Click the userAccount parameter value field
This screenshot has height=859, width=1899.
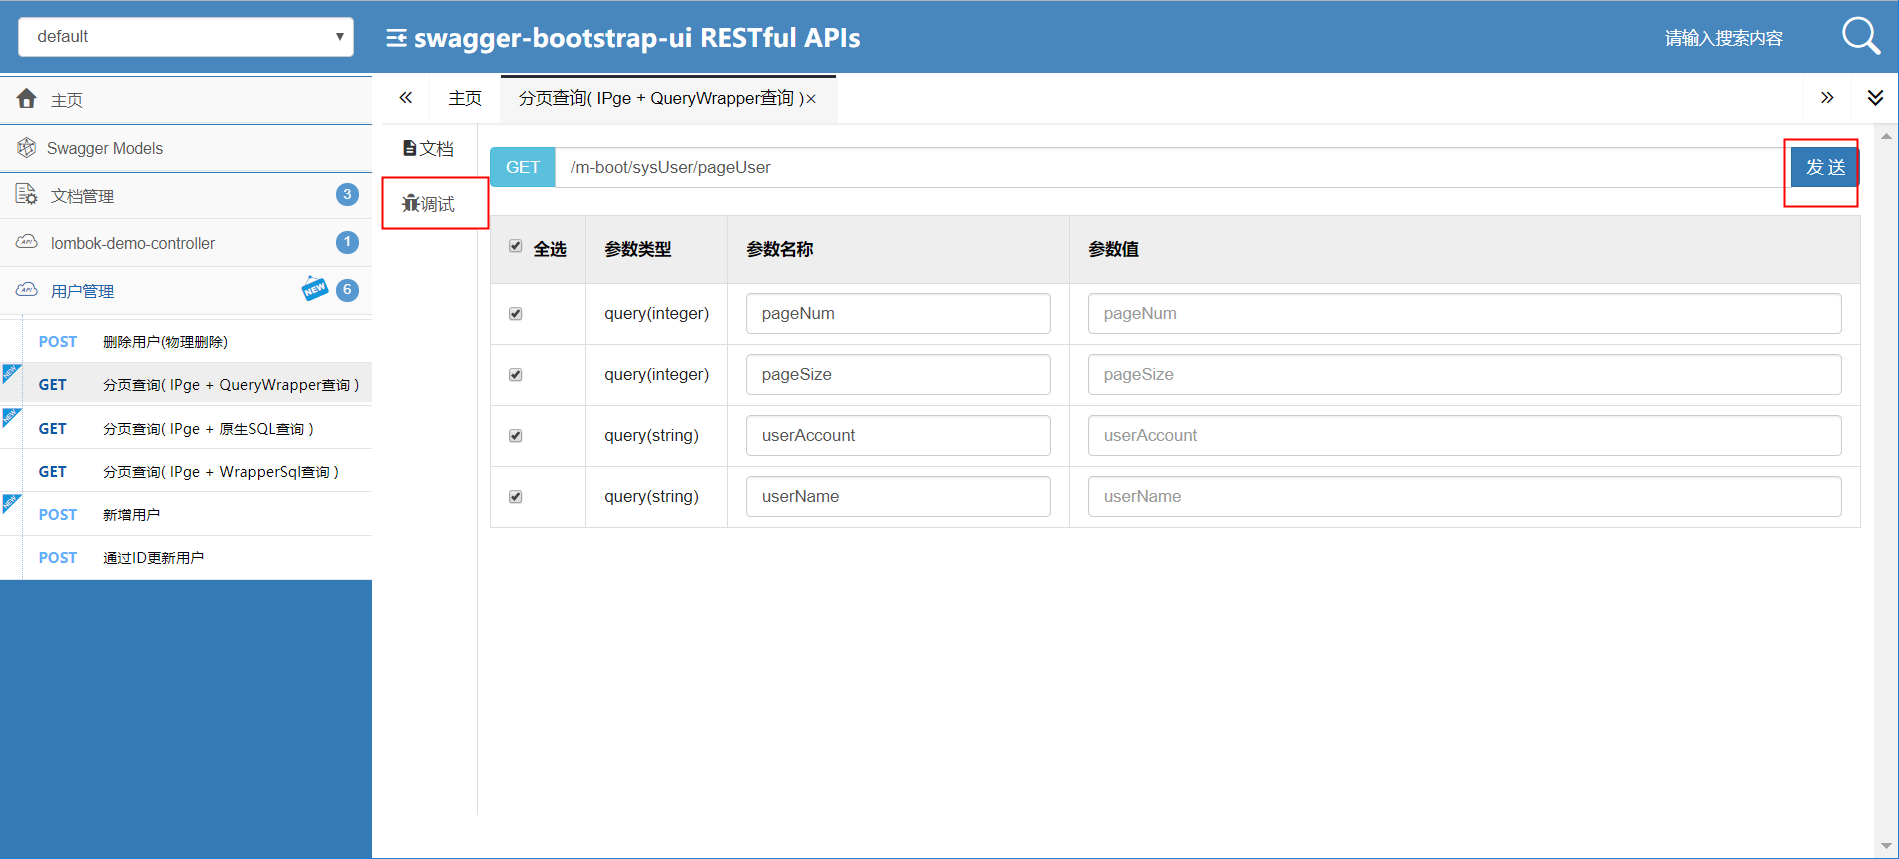coord(1464,436)
